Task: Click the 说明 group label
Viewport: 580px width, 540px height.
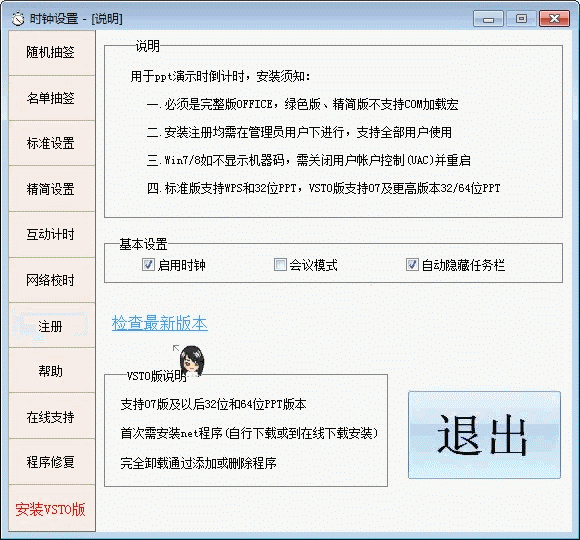Action: tap(147, 46)
